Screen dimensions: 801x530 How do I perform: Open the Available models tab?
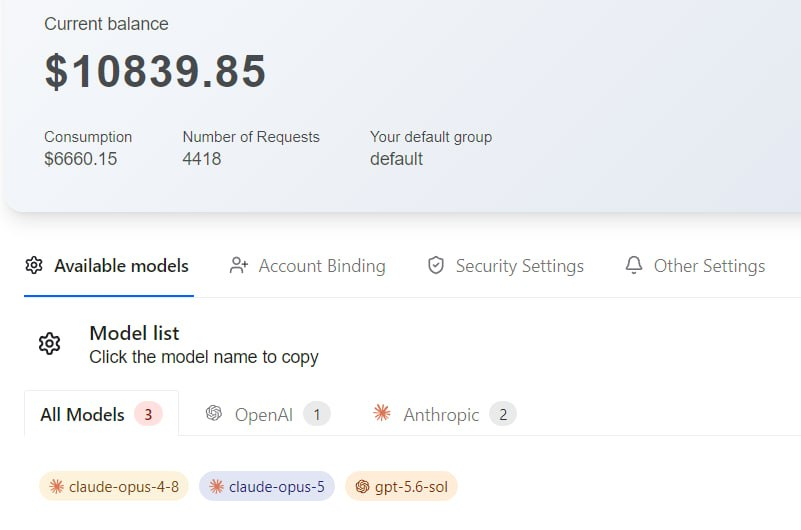pos(109,266)
